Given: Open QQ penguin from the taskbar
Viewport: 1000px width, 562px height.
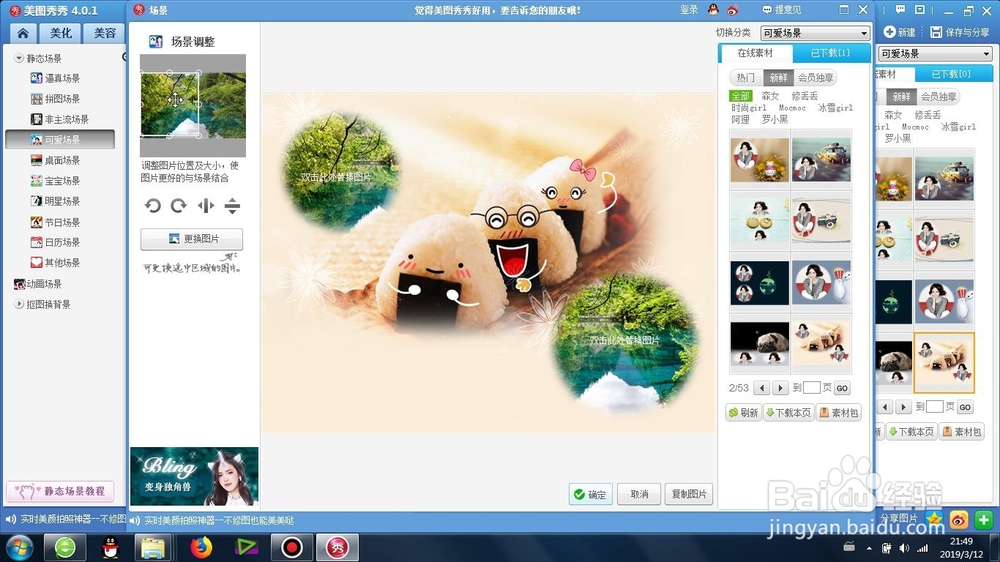Looking at the screenshot, I should click(110, 547).
